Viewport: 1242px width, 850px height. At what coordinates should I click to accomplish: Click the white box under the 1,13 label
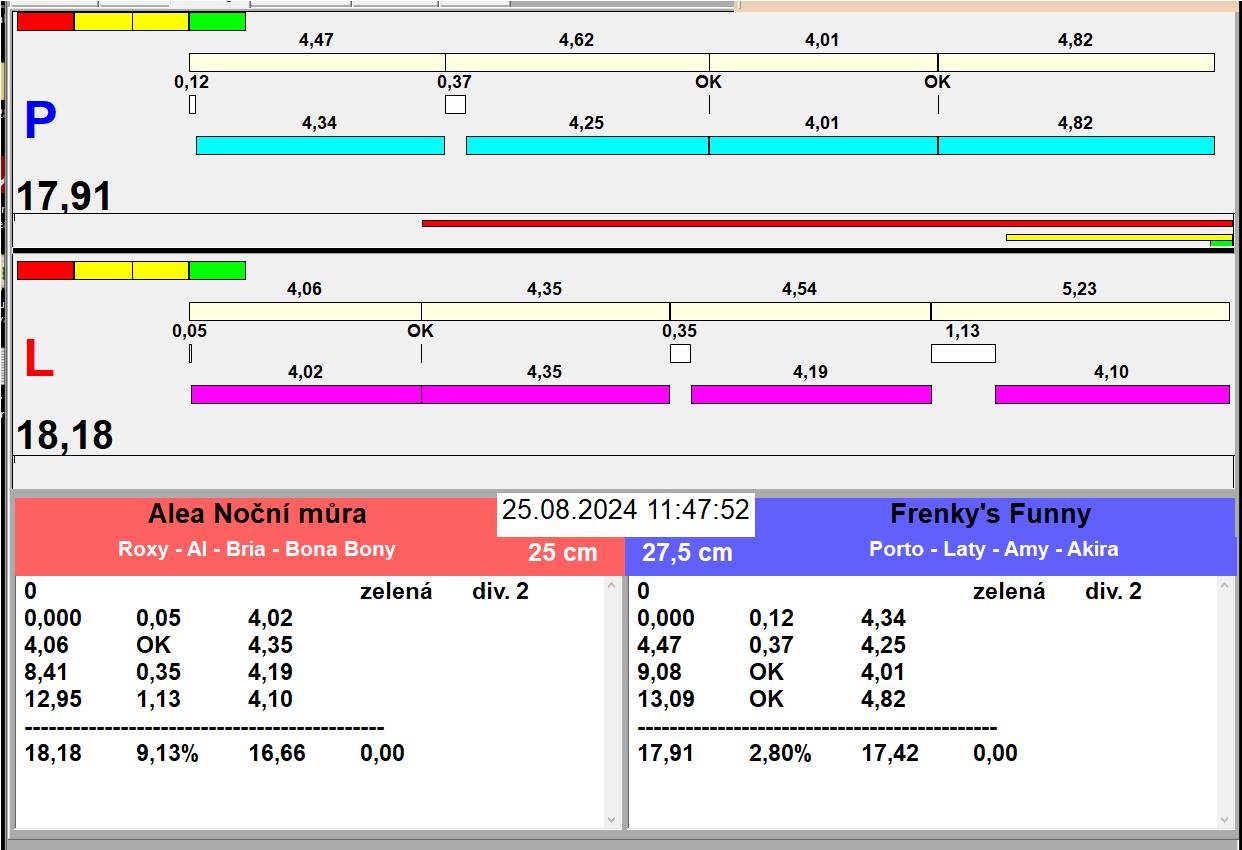963,353
